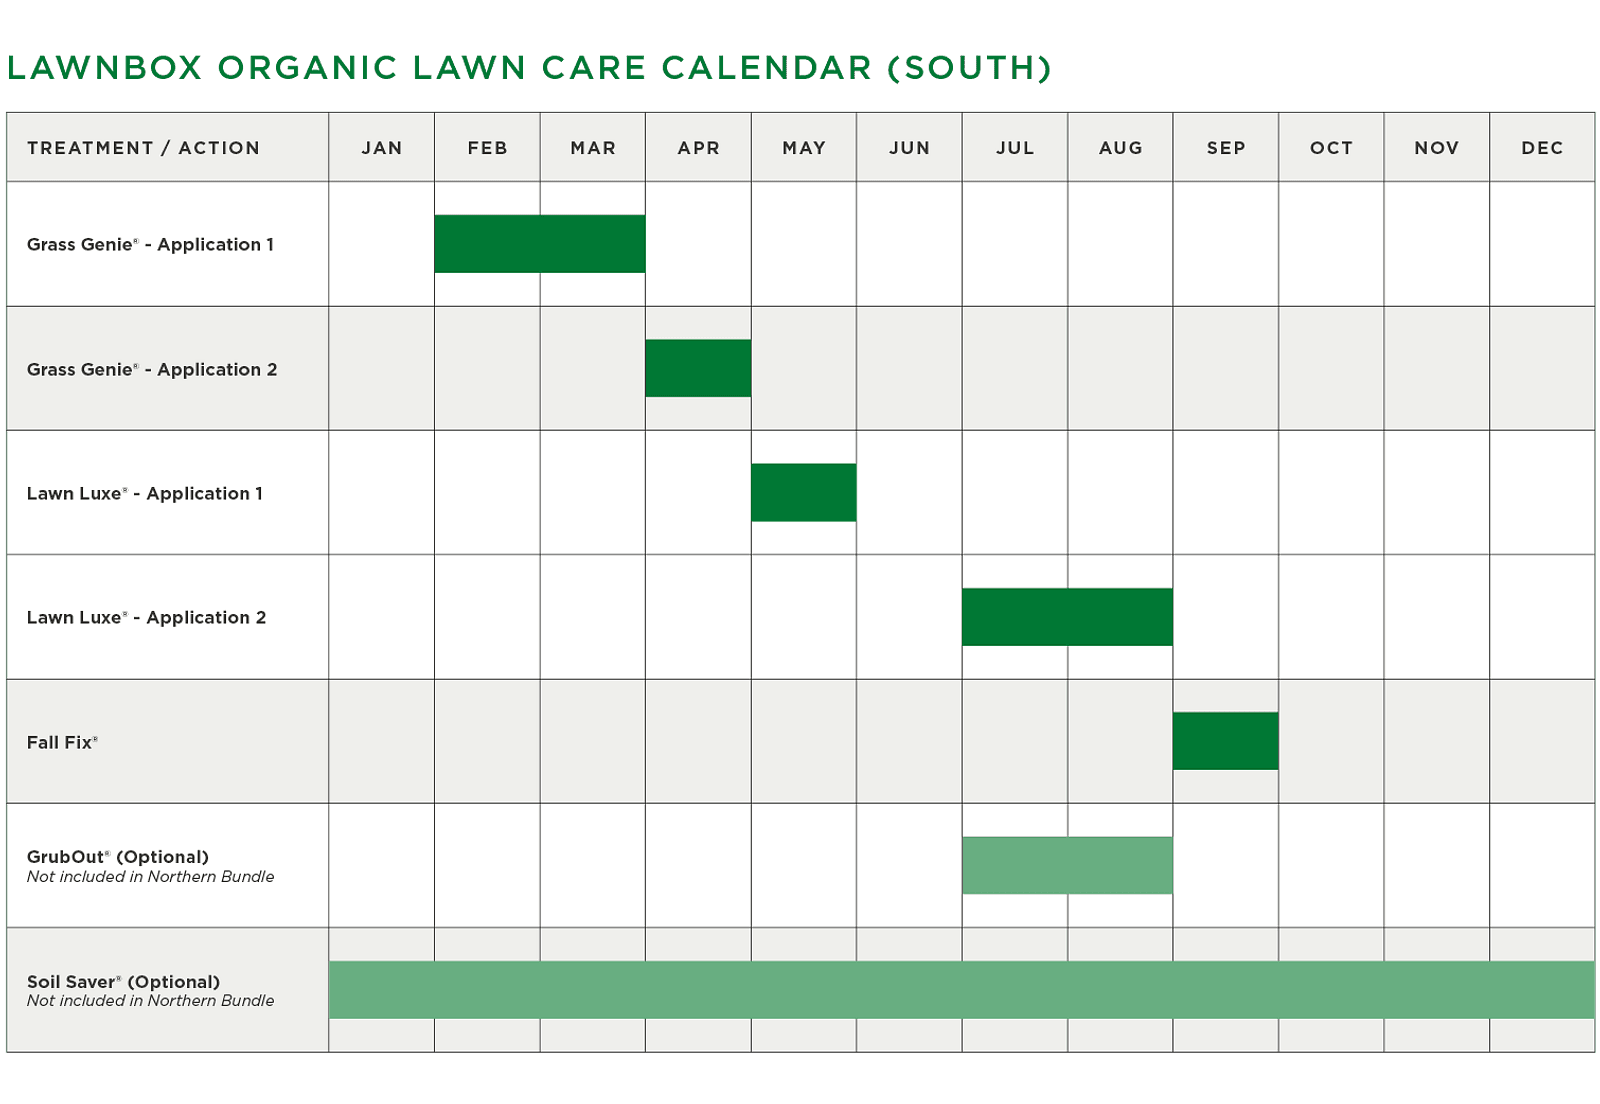Select the GrubOut (Optional) row label

click(118, 857)
